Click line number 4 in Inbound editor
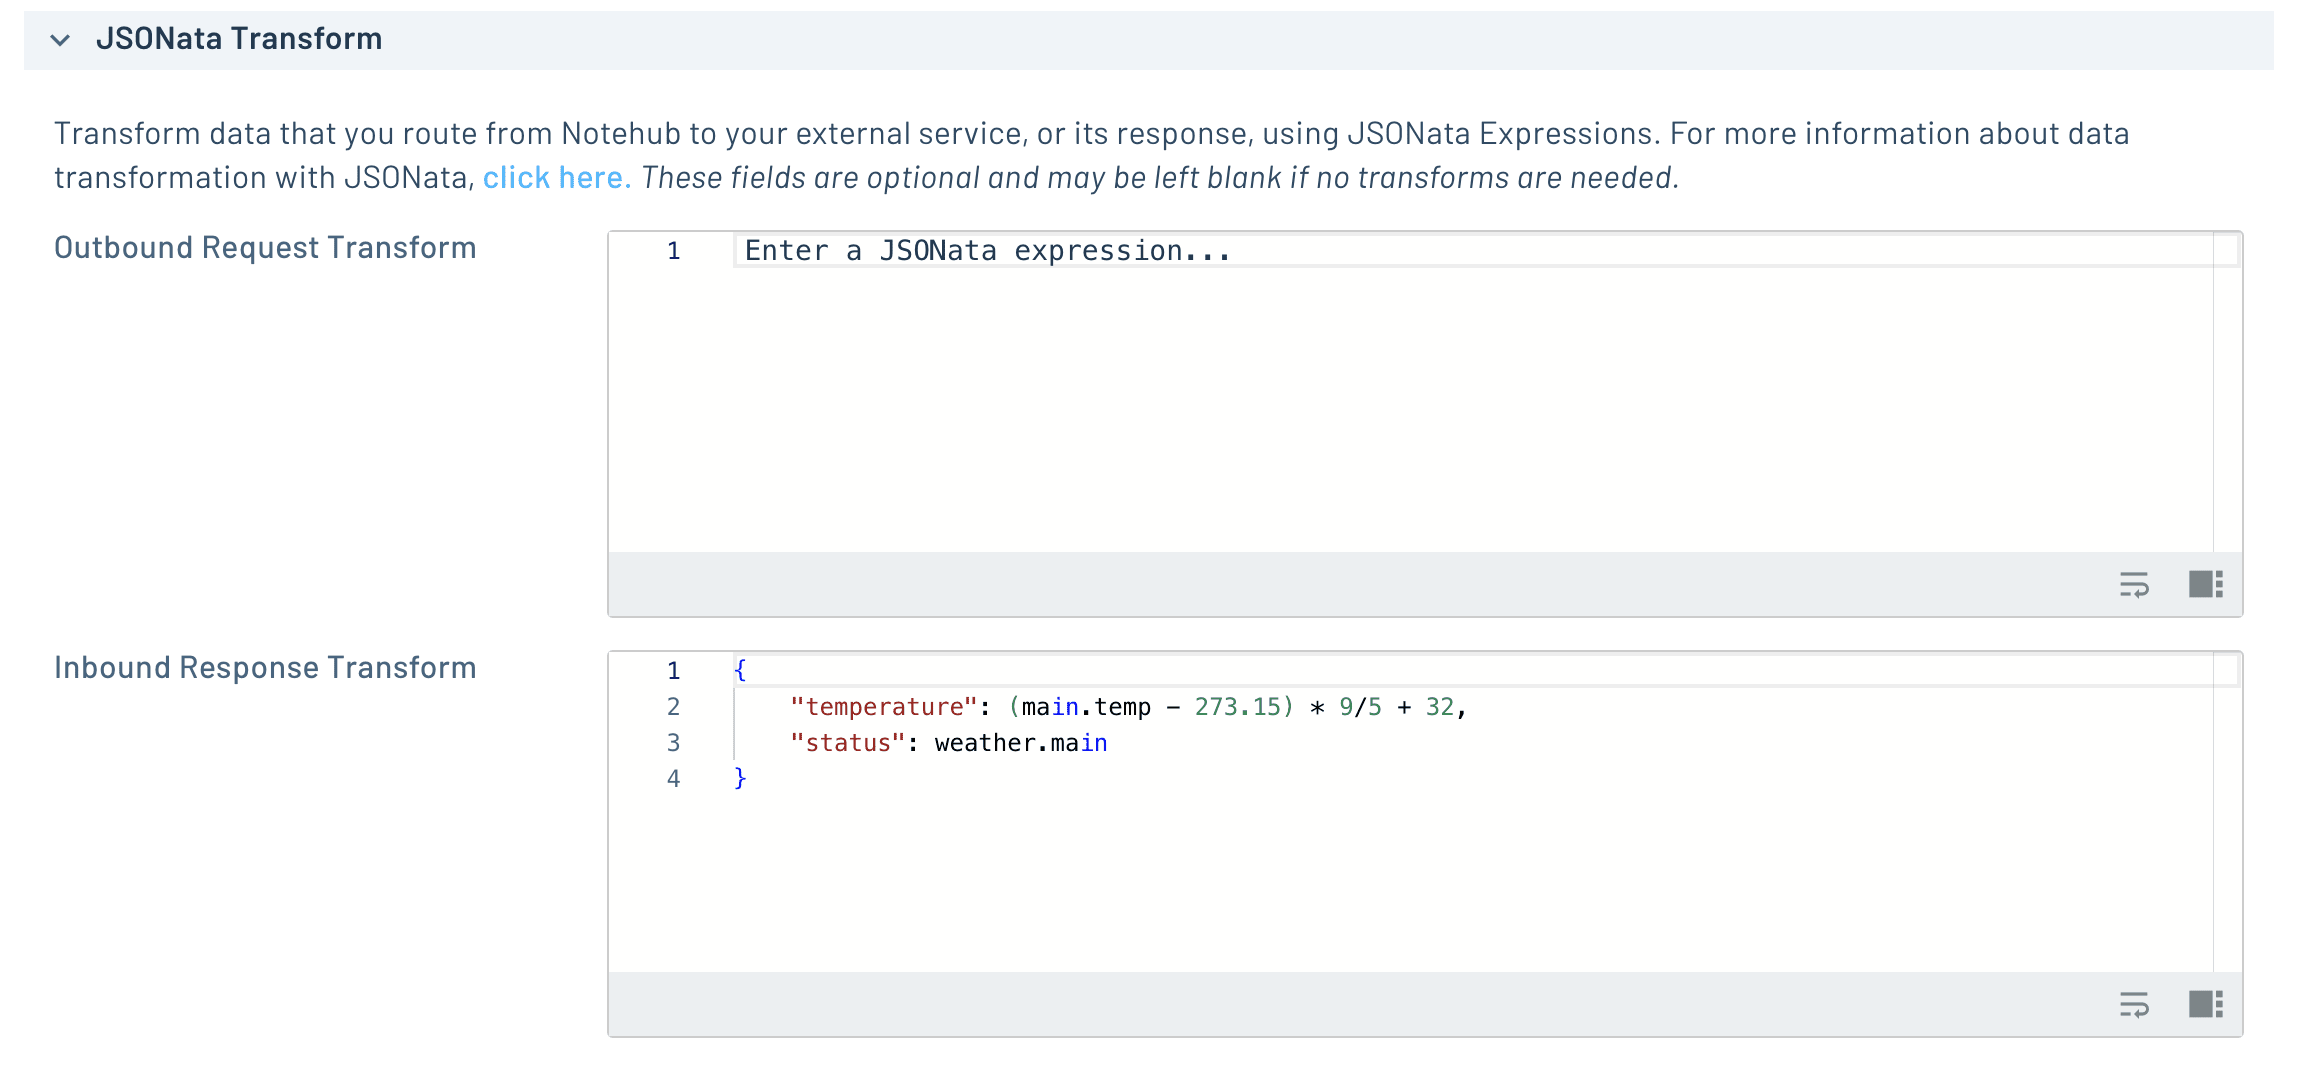This screenshot has height=1080, width=2302. [x=673, y=779]
